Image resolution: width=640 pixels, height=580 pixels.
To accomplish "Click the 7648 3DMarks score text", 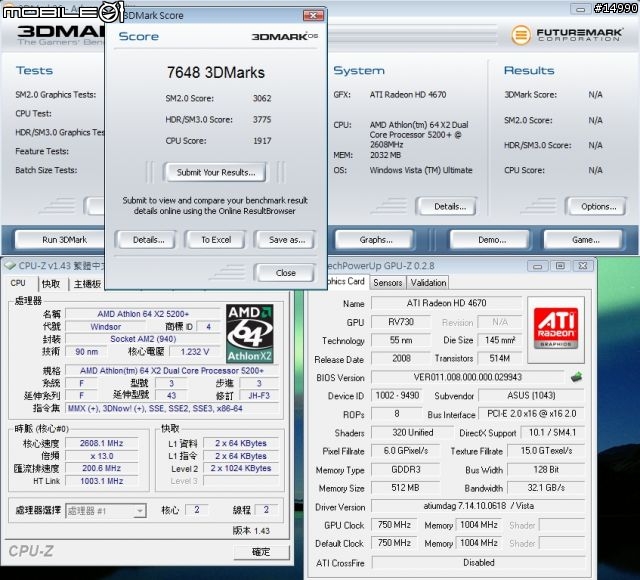I will 216,73.
